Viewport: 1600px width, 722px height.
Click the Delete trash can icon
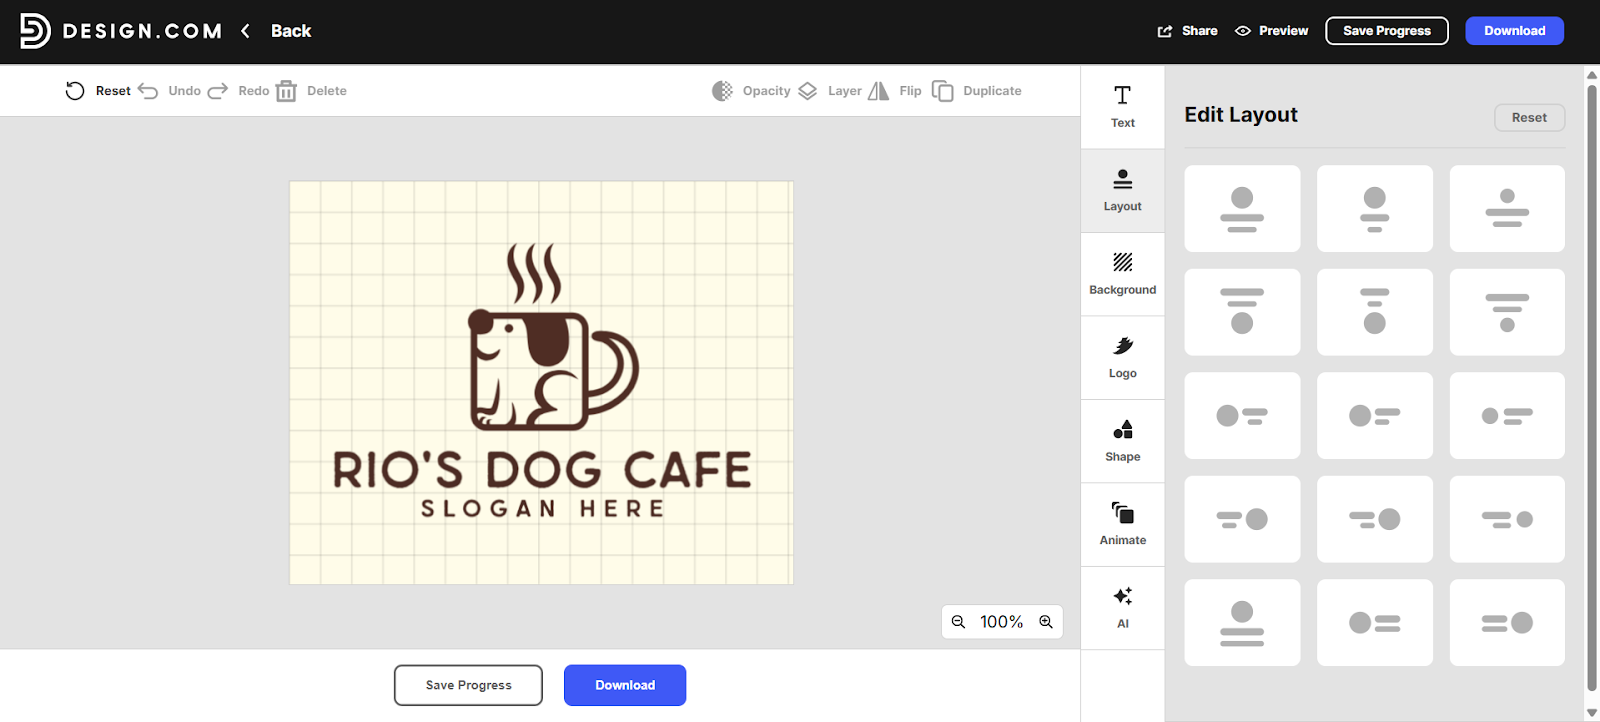pos(286,91)
